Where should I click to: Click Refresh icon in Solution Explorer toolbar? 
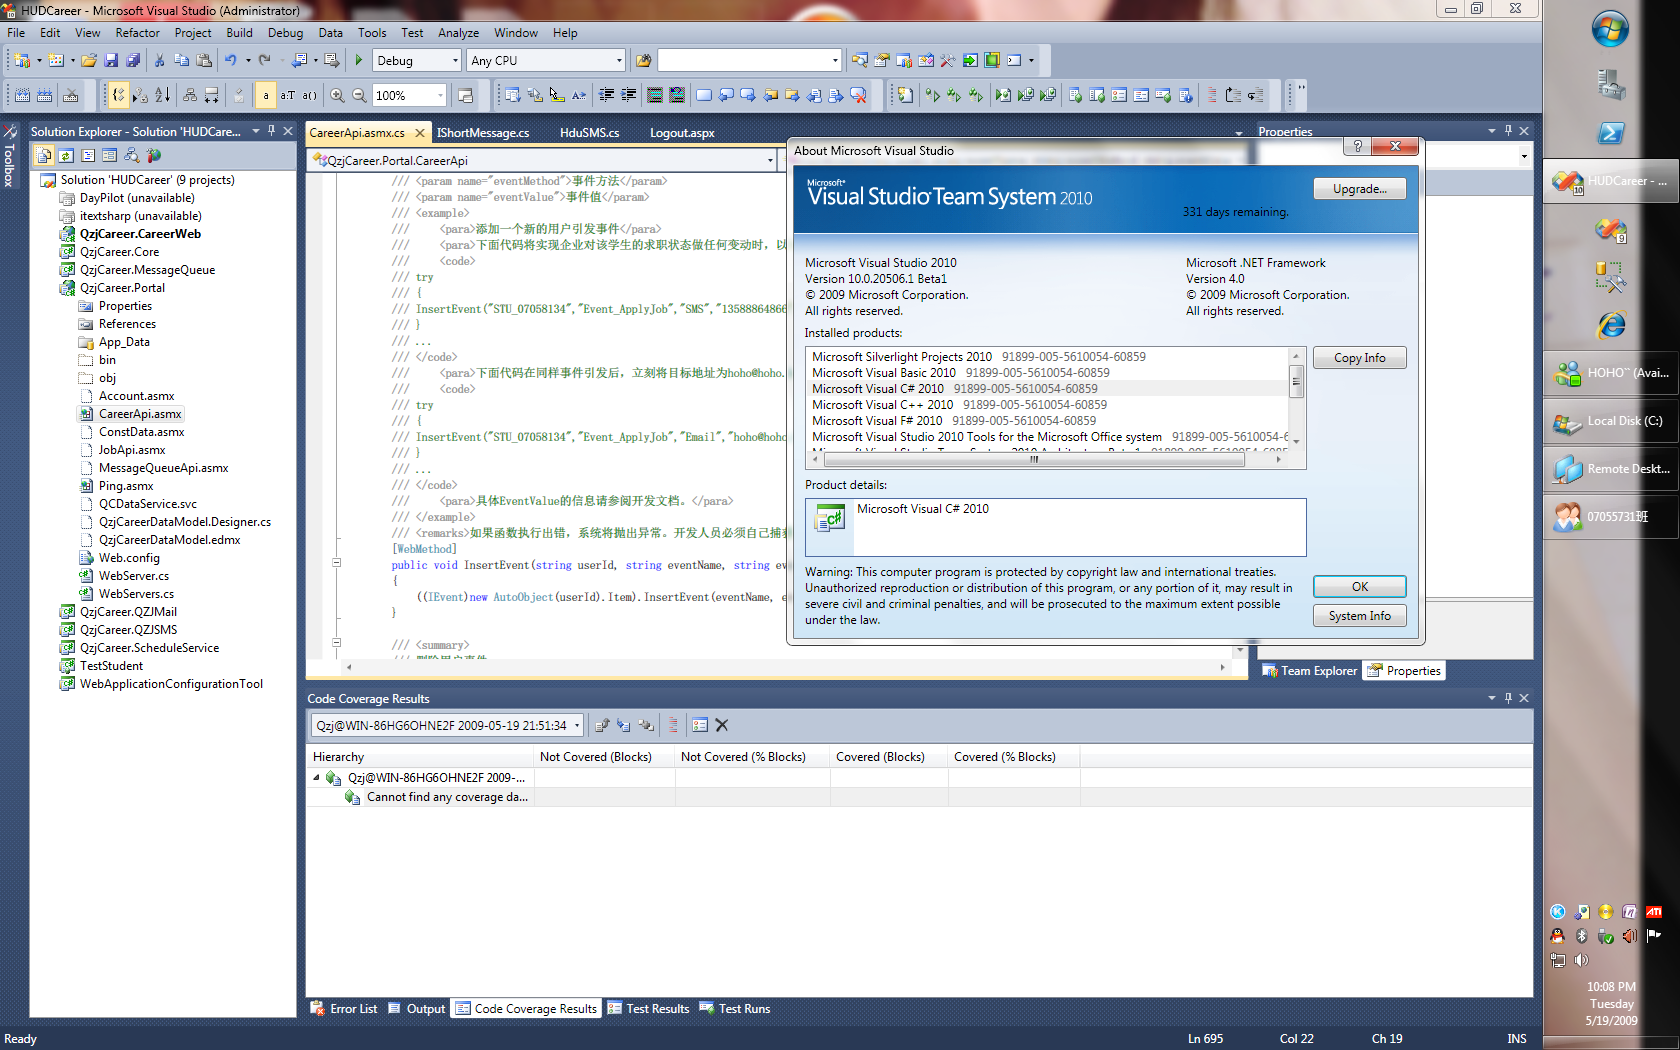(x=66, y=155)
